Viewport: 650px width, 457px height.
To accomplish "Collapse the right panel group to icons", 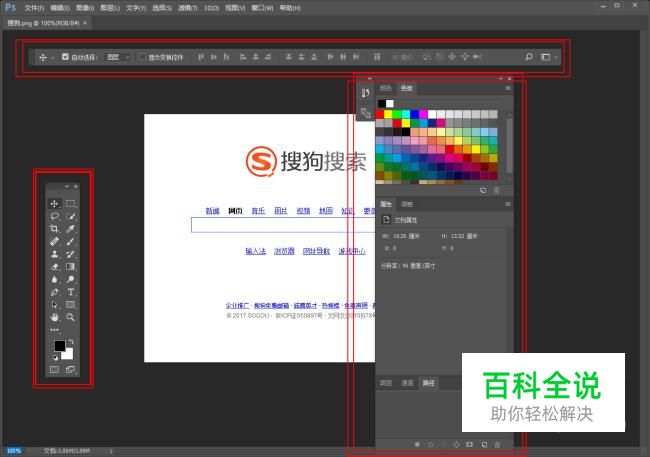I will pos(500,78).
